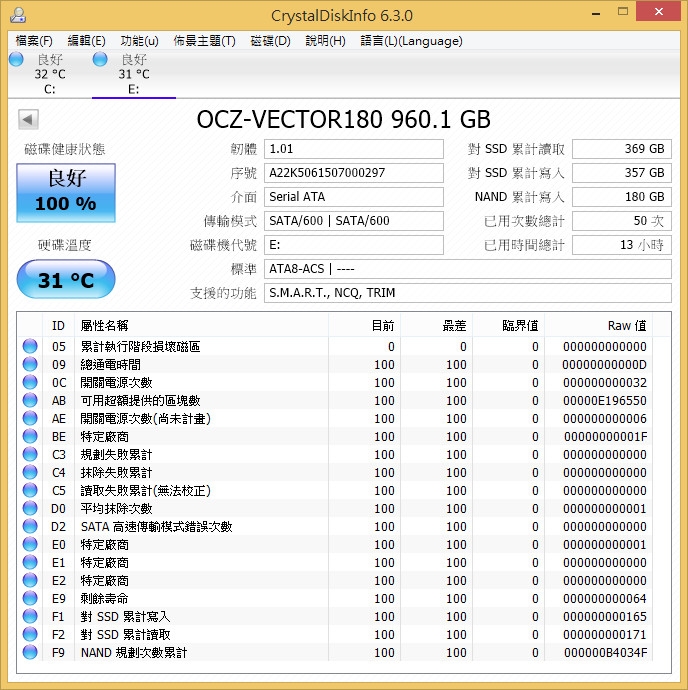Open the 說明(H) menu
The height and width of the screenshot is (690, 688).
pos(325,41)
